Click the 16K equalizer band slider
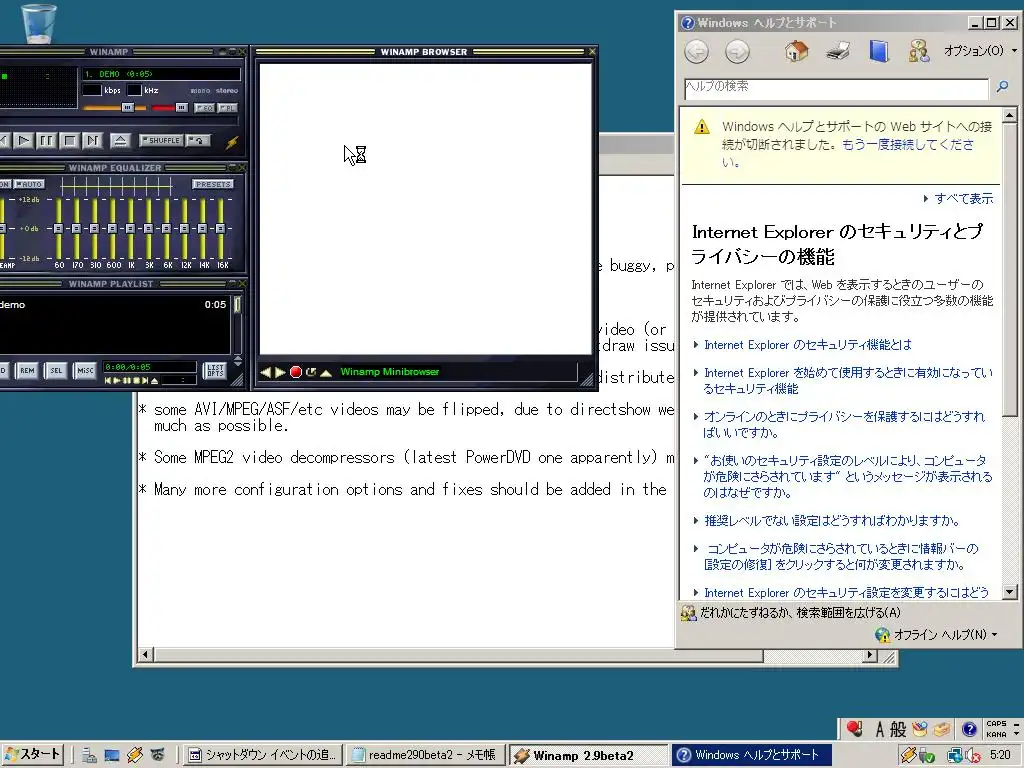Image resolution: width=1024 pixels, height=768 pixels. [x=221, y=229]
